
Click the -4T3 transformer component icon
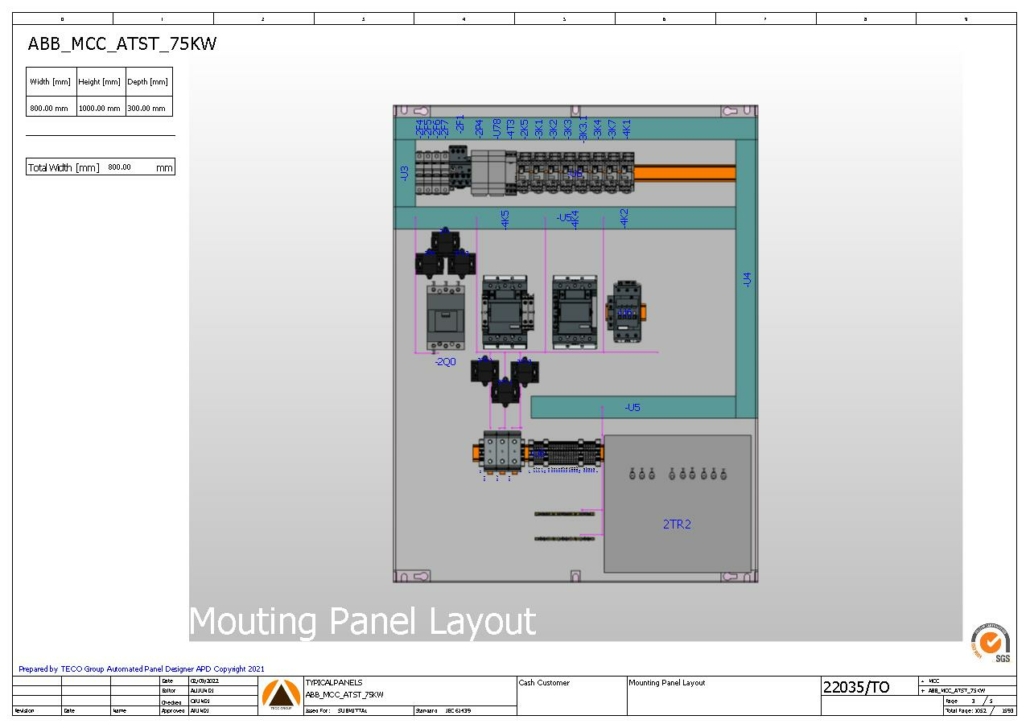pos(510,170)
